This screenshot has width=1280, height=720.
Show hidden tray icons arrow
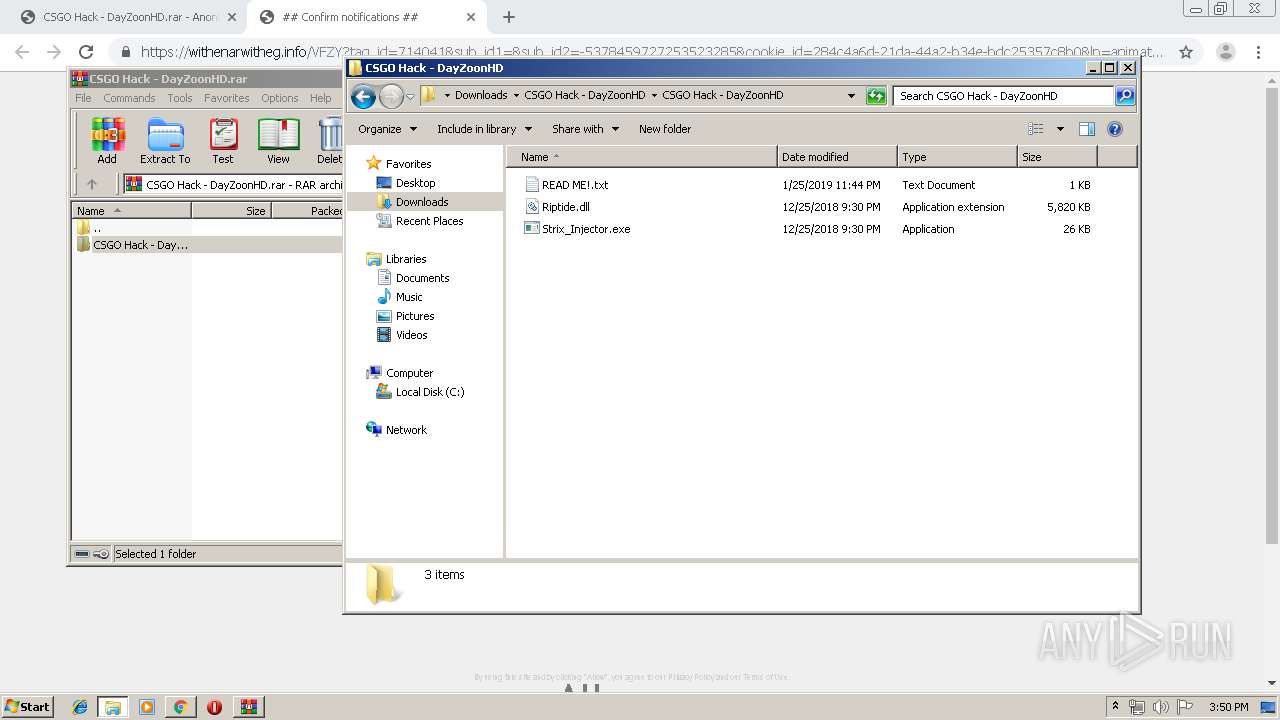click(1116, 707)
